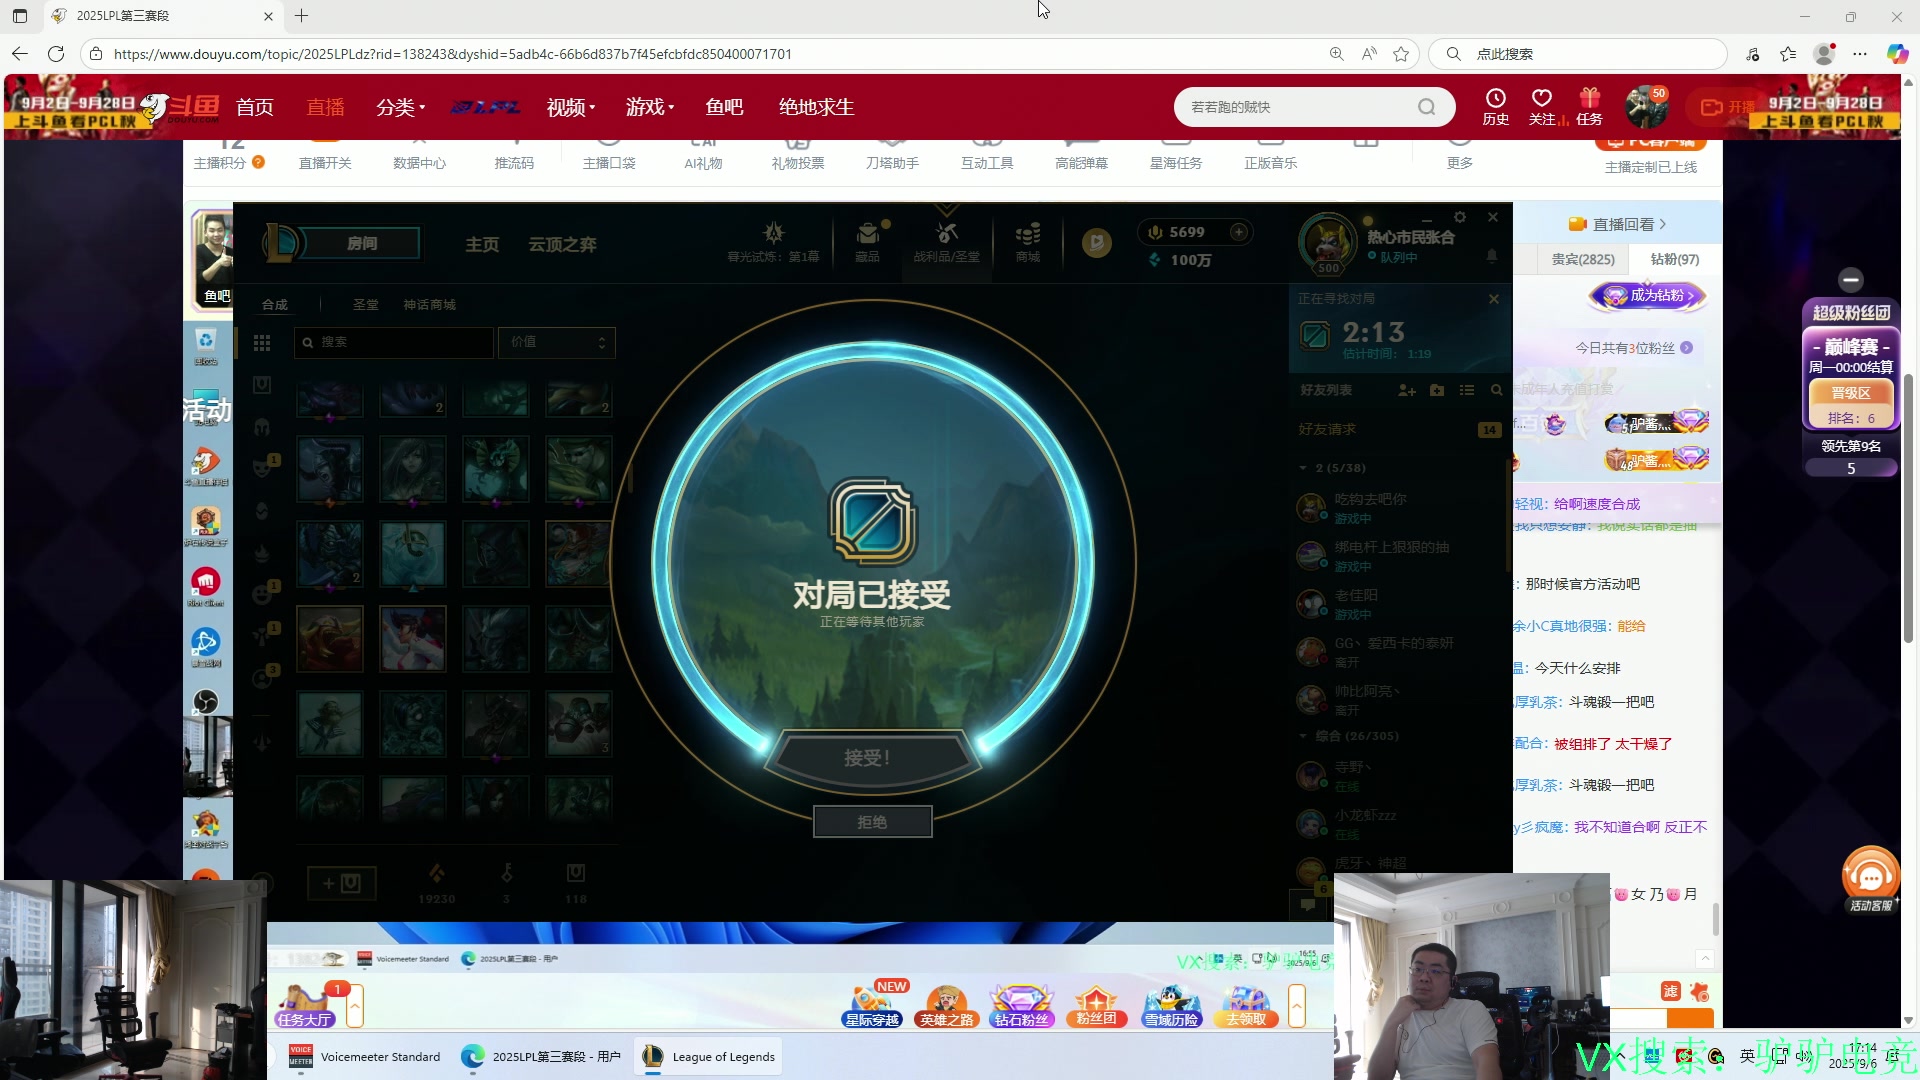The width and height of the screenshot is (1920, 1080).
Task: Open the 粉丝团 fan club icon
Action: (1096, 1005)
